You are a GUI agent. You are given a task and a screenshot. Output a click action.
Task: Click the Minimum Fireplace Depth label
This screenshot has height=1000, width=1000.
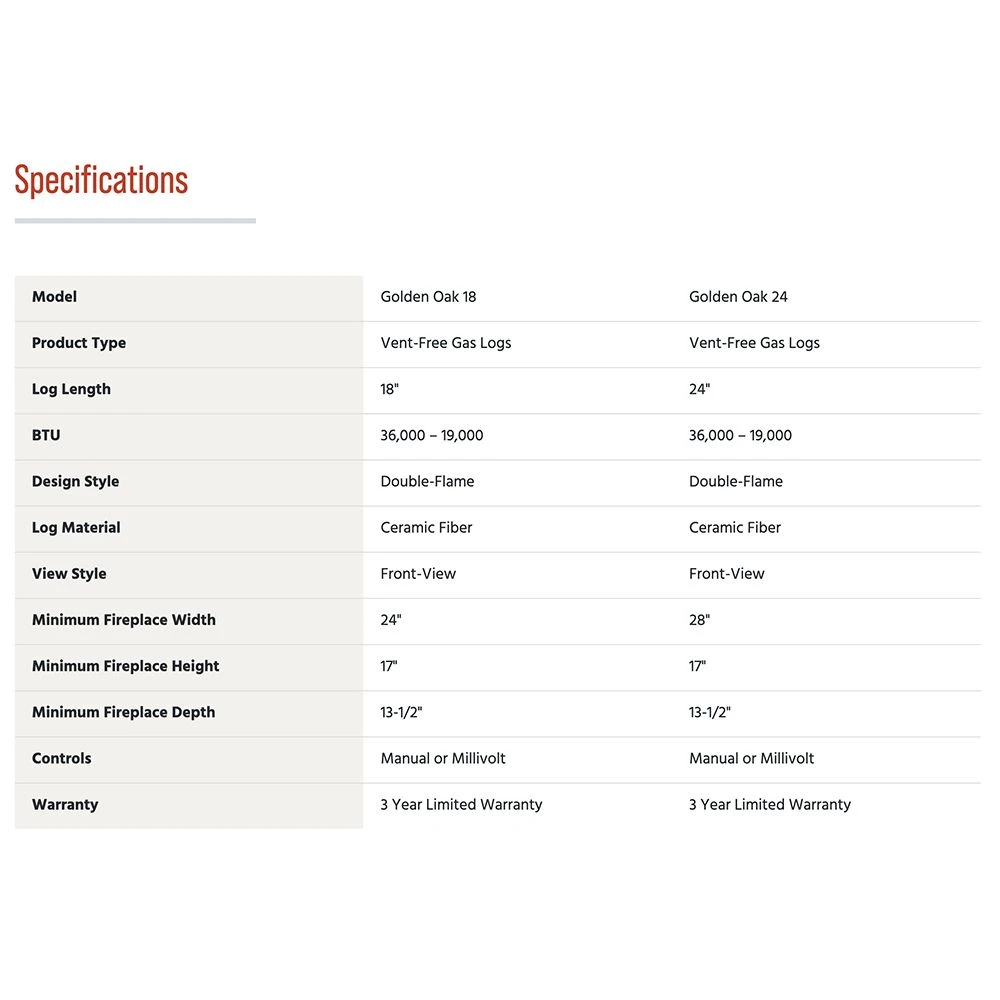click(x=123, y=712)
